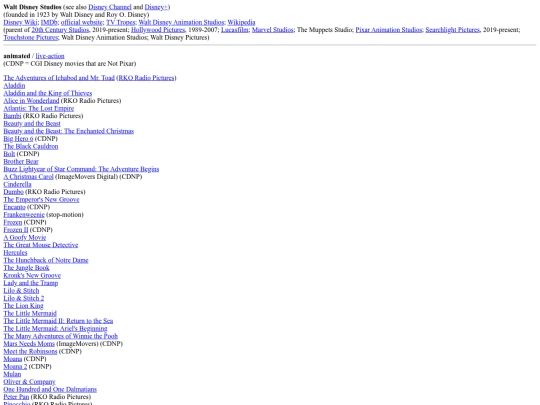Image resolution: width=540 pixels, height=405 pixels.
Task: Open The Little Mermaid link
Action: tap(30, 313)
